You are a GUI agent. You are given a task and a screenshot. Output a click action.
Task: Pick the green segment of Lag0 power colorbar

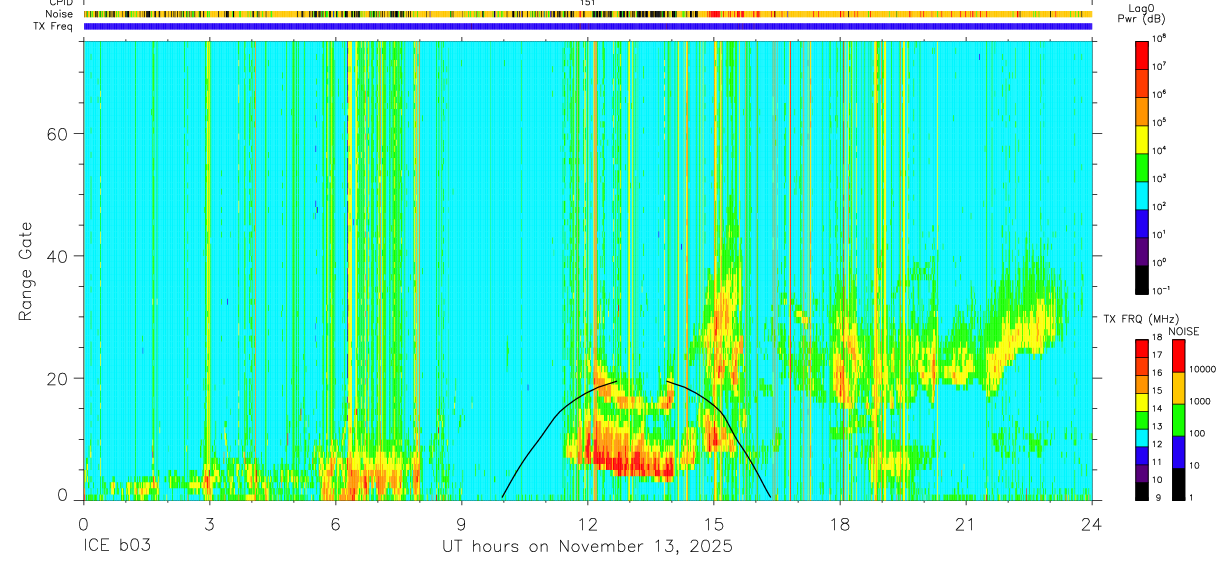click(x=1142, y=166)
